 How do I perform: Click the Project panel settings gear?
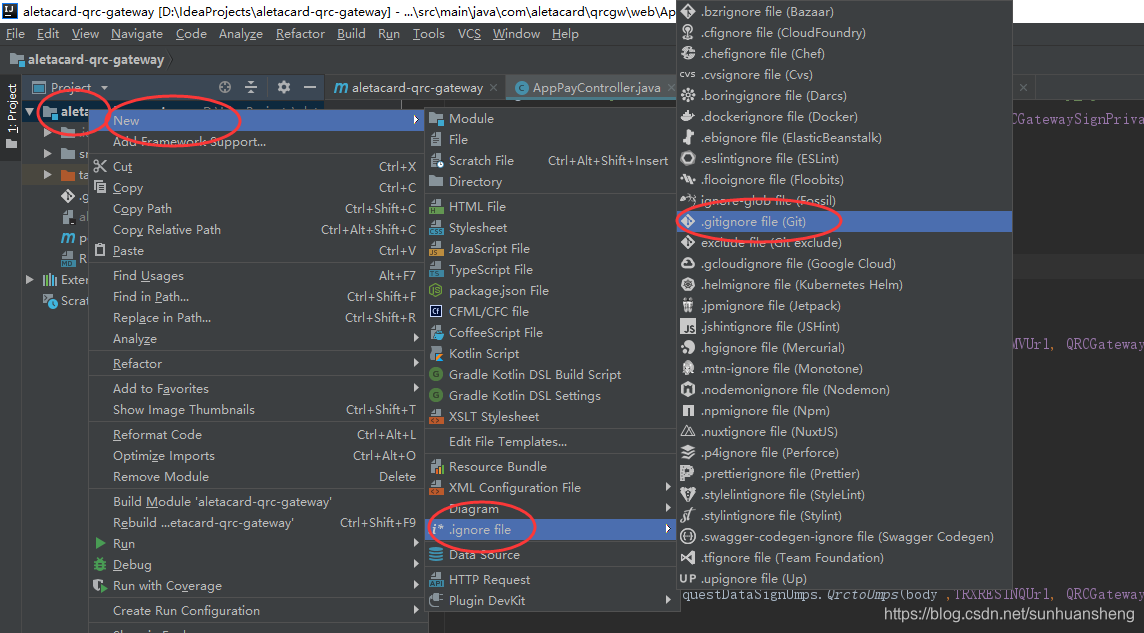(x=284, y=88)
